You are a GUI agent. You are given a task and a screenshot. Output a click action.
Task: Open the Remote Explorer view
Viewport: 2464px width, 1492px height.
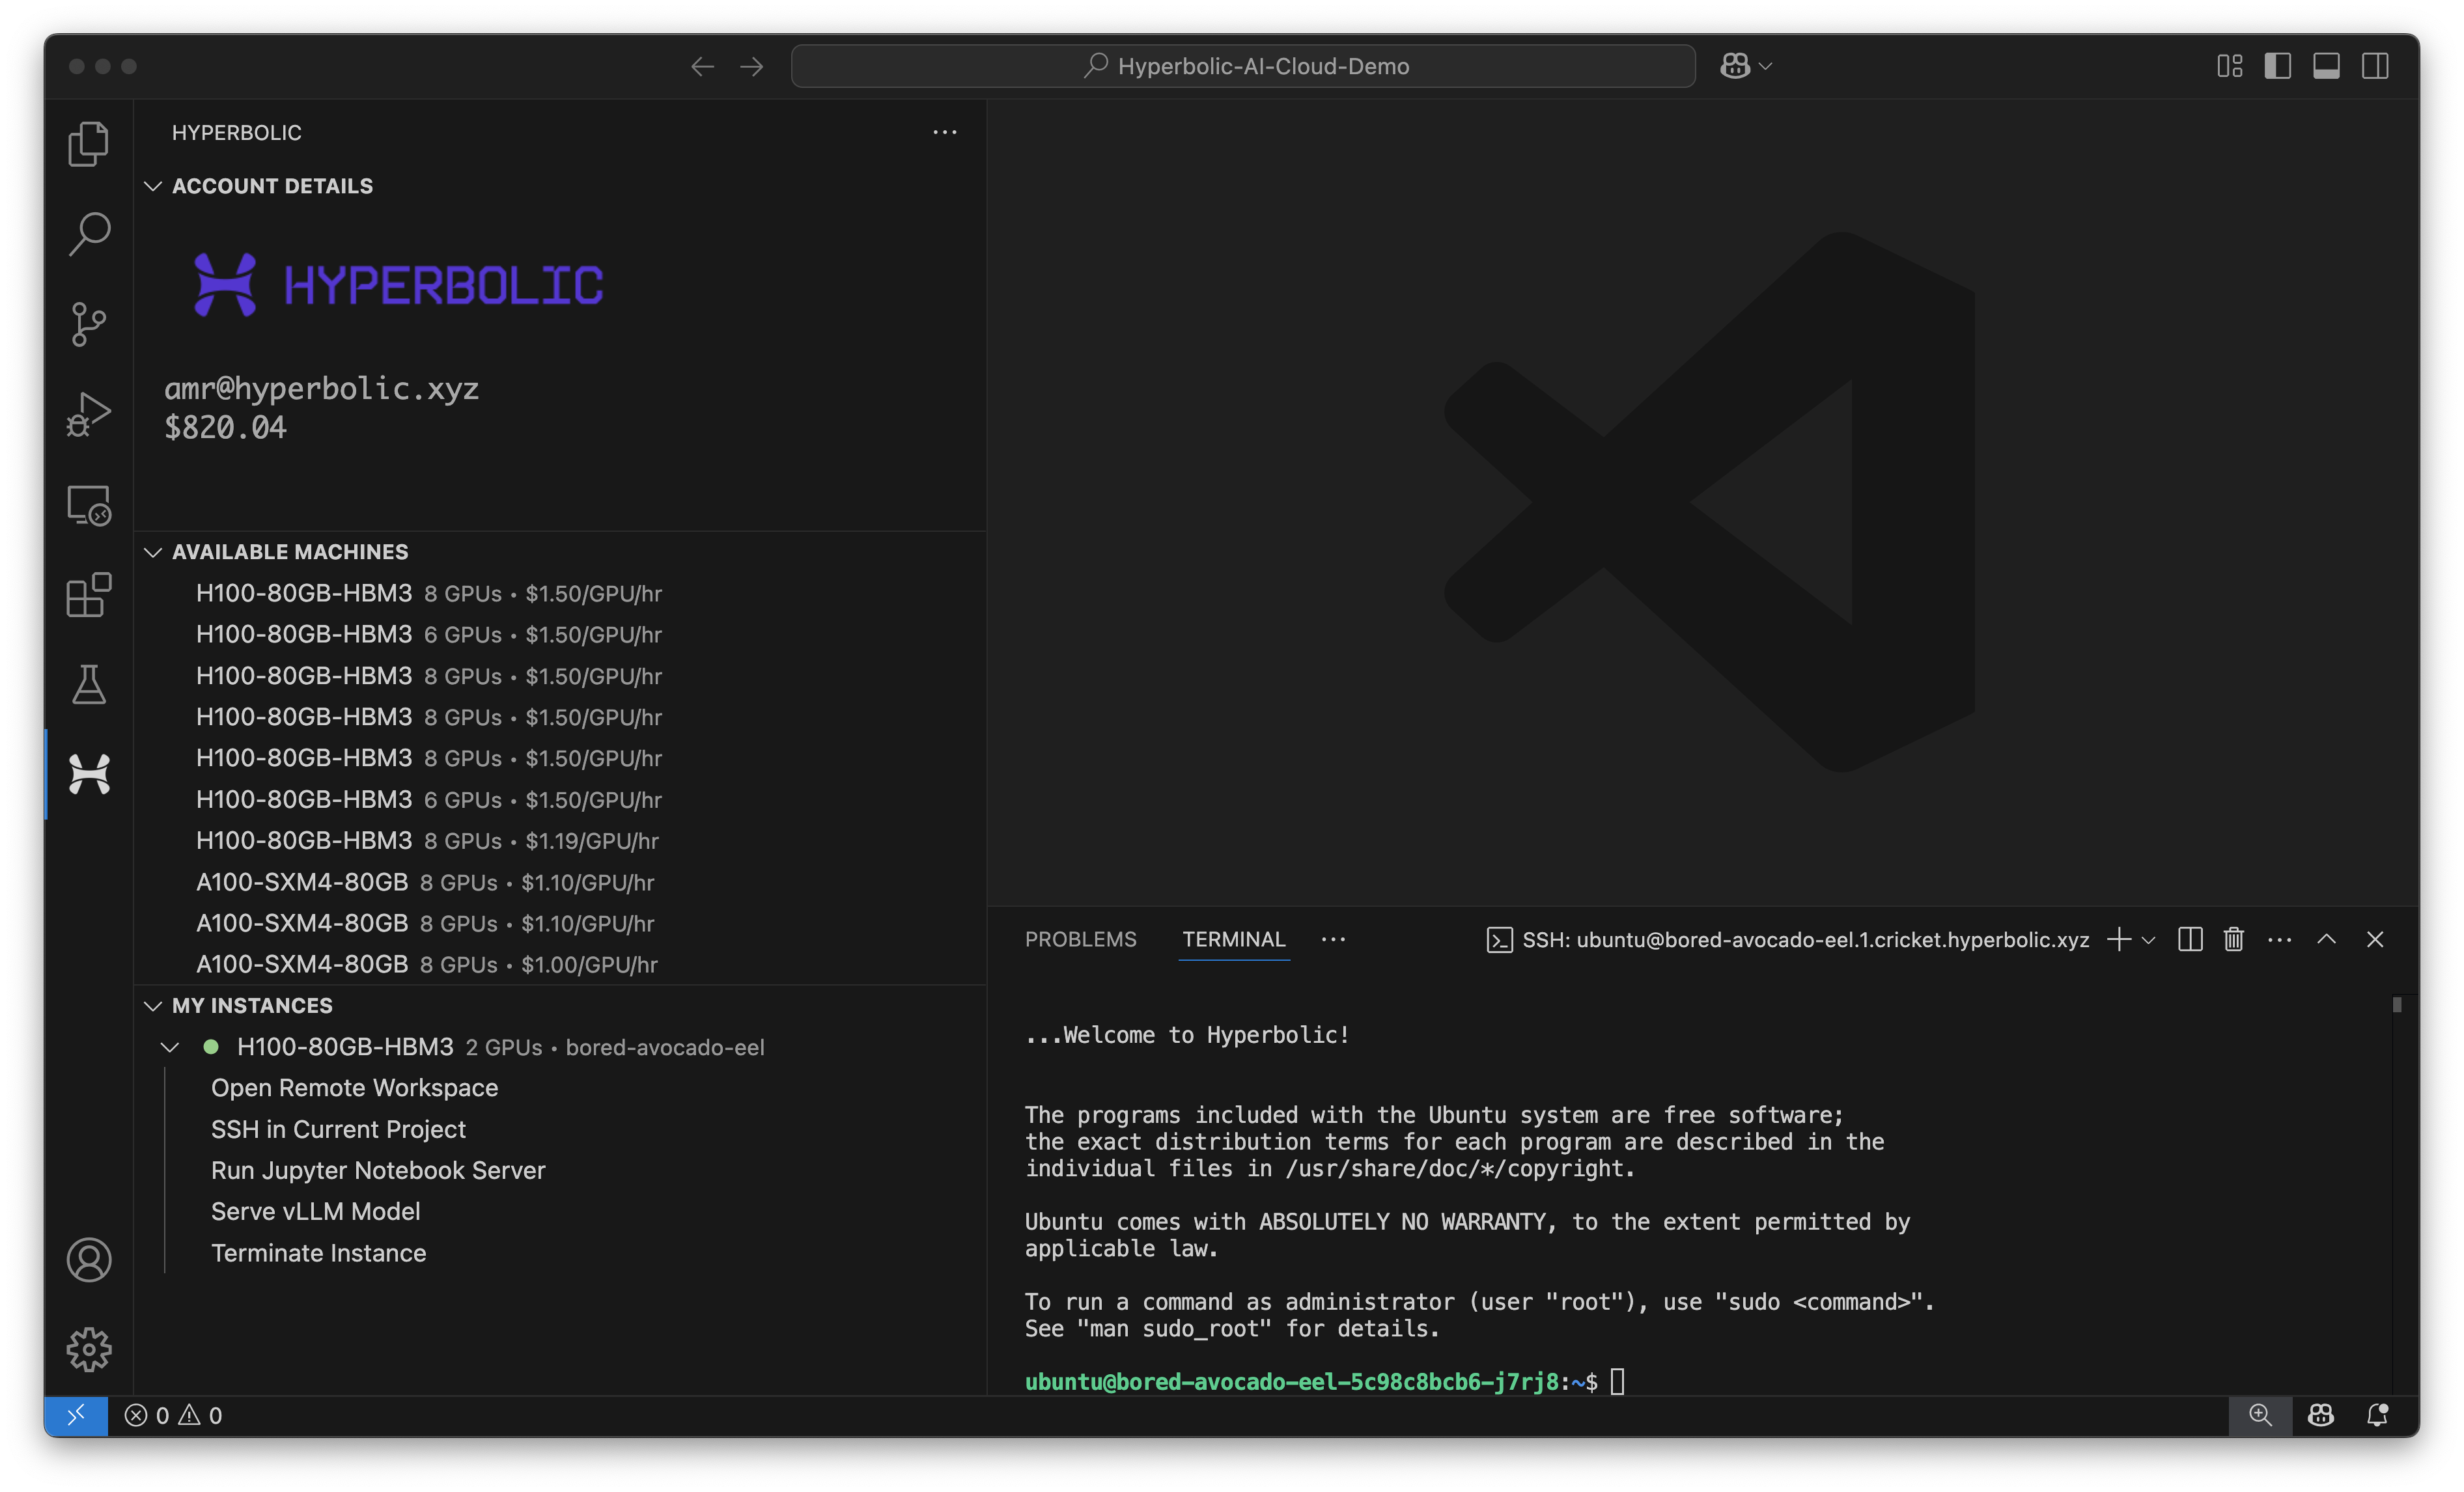[x=89, y=505]
